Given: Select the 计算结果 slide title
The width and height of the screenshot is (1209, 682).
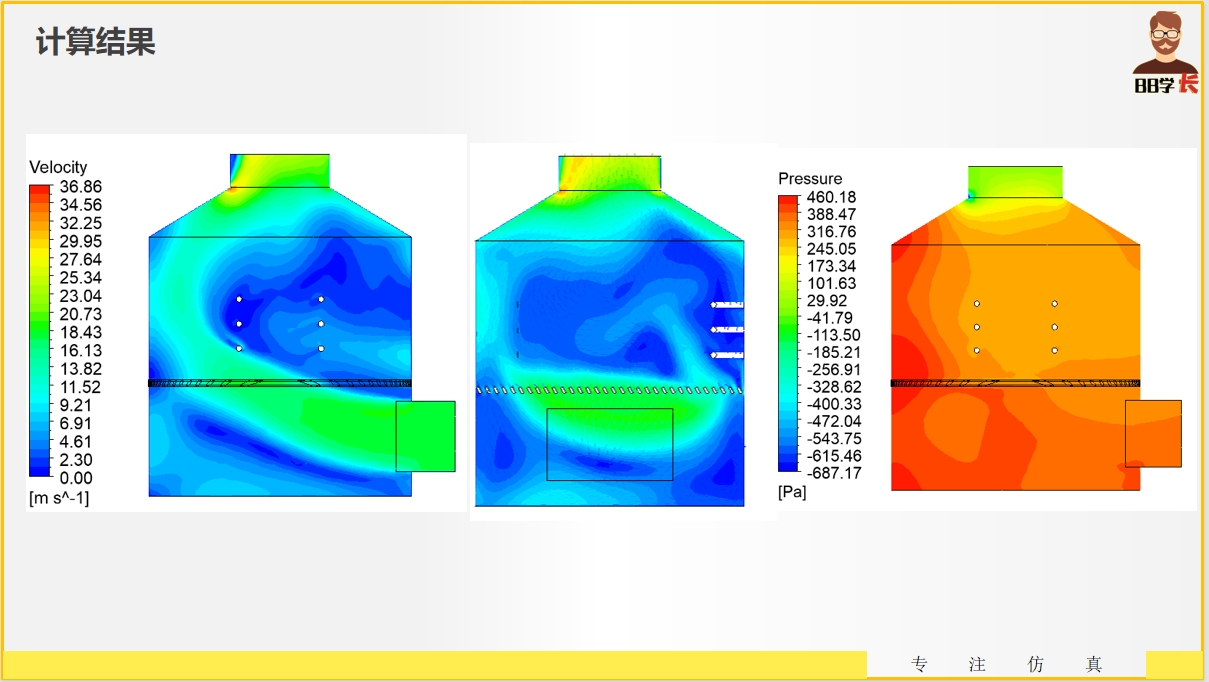Looking at the screenshot, I should 96,43.
